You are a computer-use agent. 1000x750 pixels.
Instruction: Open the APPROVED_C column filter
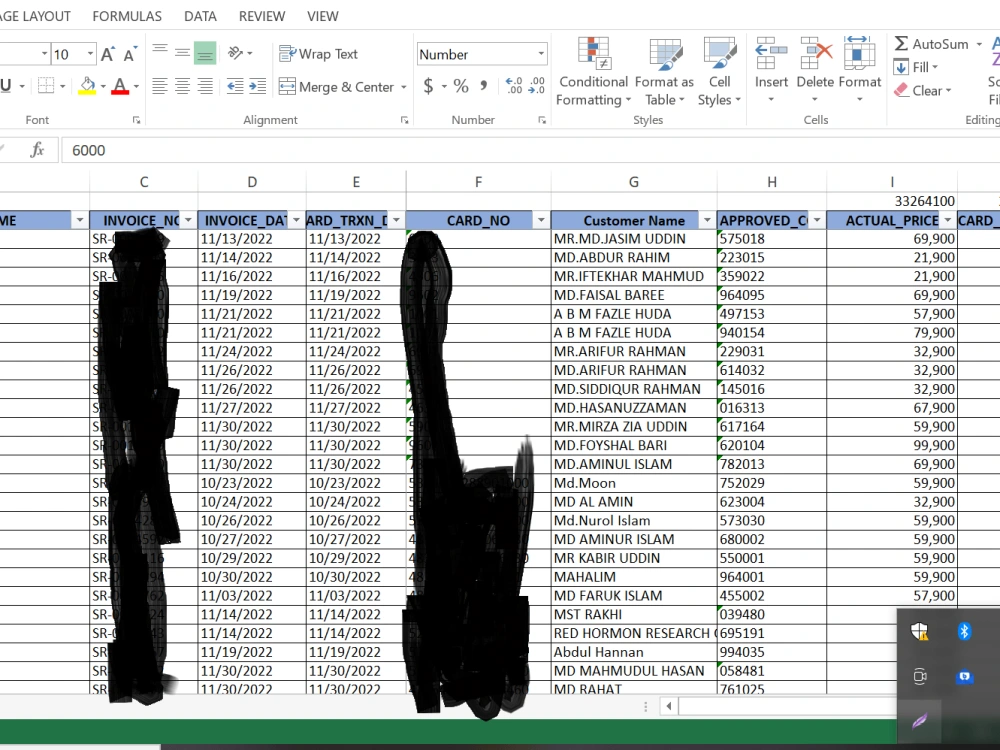(x=816, y=221)
